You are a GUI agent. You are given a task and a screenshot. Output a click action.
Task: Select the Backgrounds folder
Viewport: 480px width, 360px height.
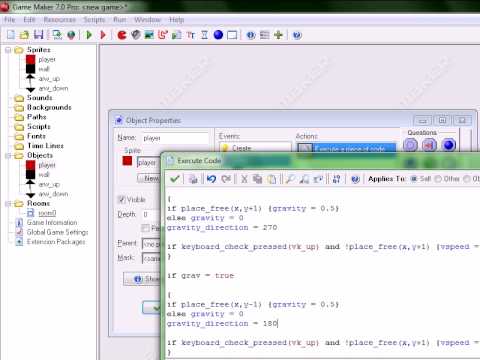[x=49, y=107]
